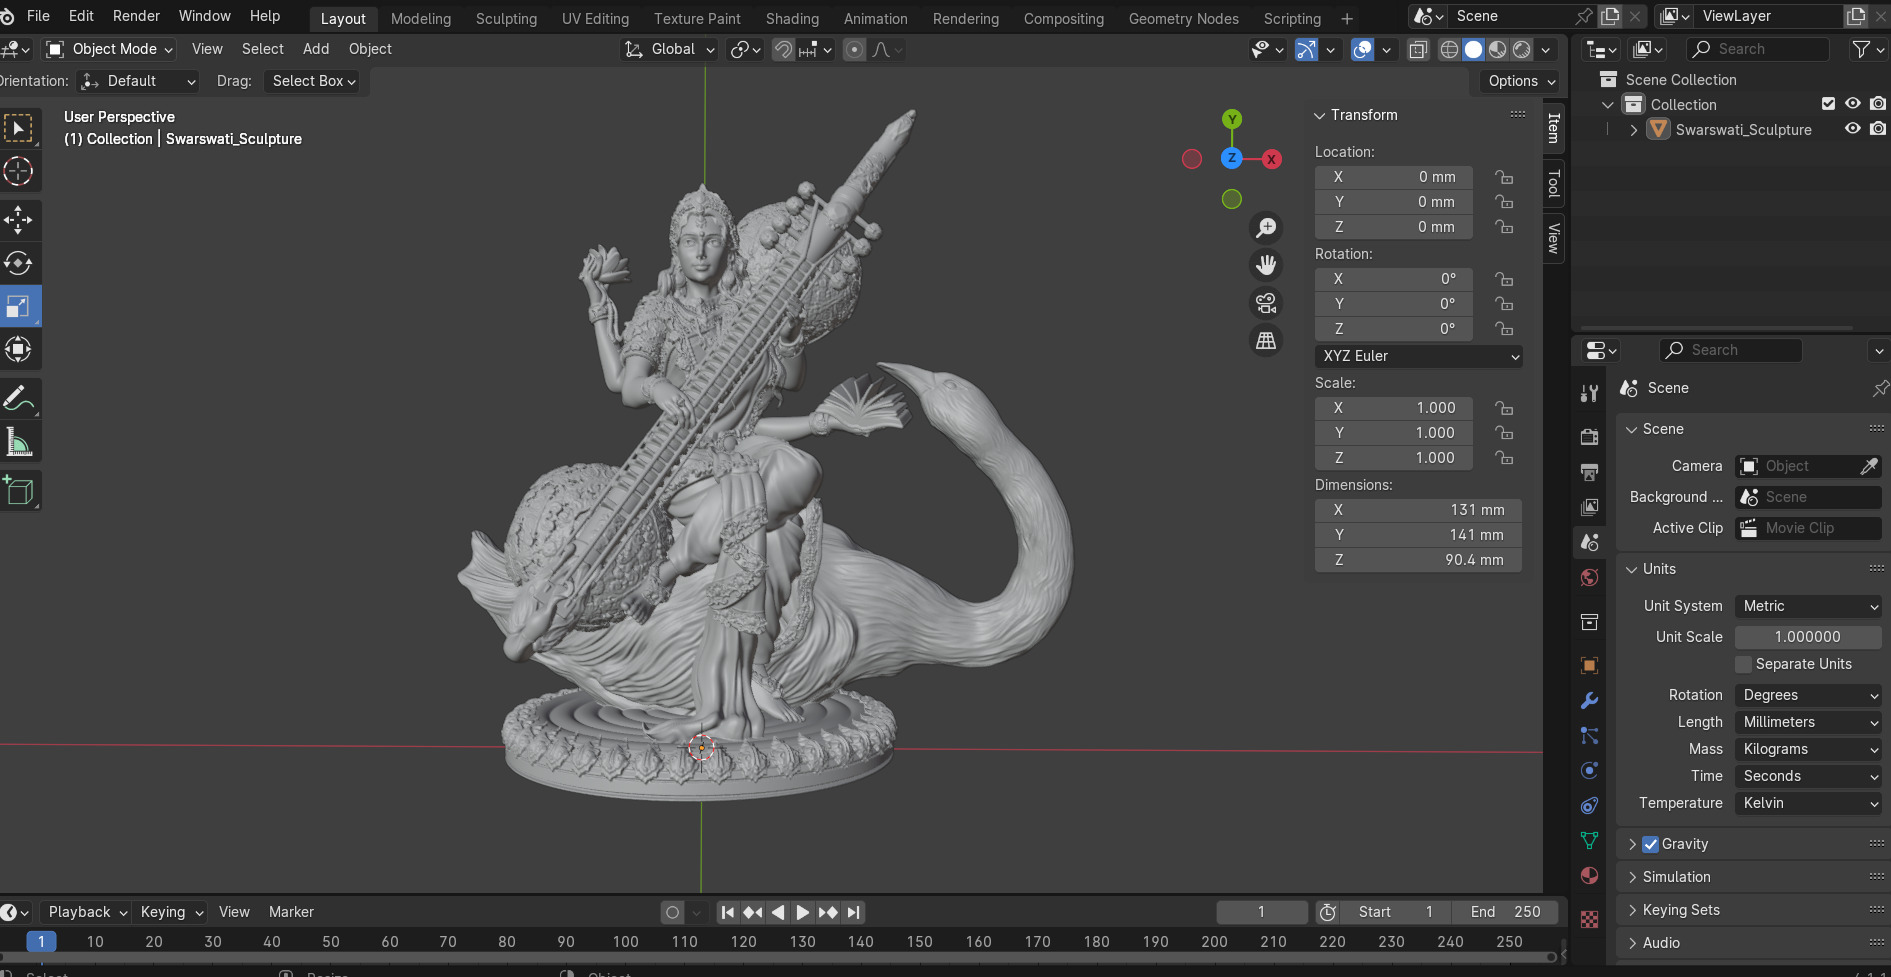Open the Length Millimeters dropdown
The width and height of the screenshot is (1891, 977).
point(1808,722)
